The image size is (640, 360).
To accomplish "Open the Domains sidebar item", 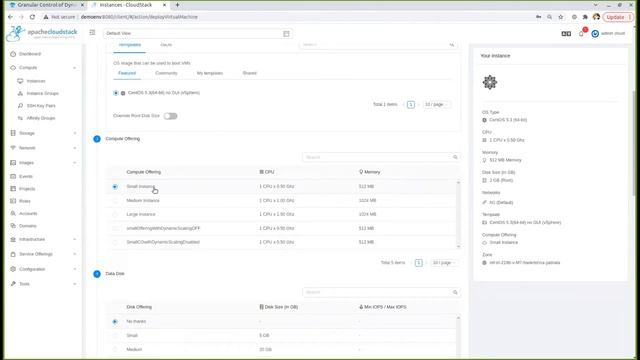I will [27, 226].
